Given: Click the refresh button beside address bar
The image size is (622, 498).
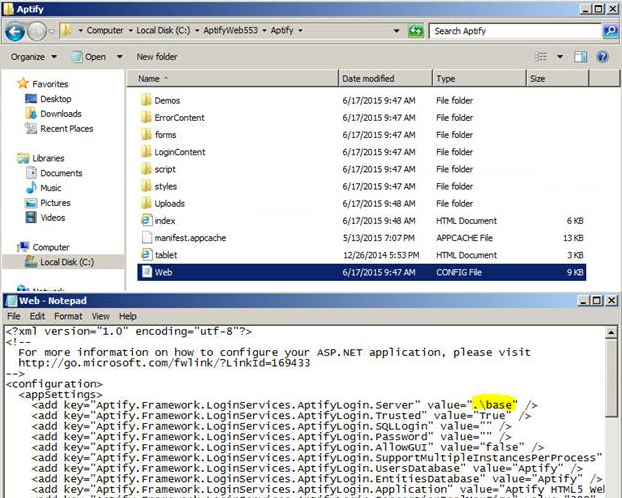Looking at the screenshot, I should tap(416, 31).
